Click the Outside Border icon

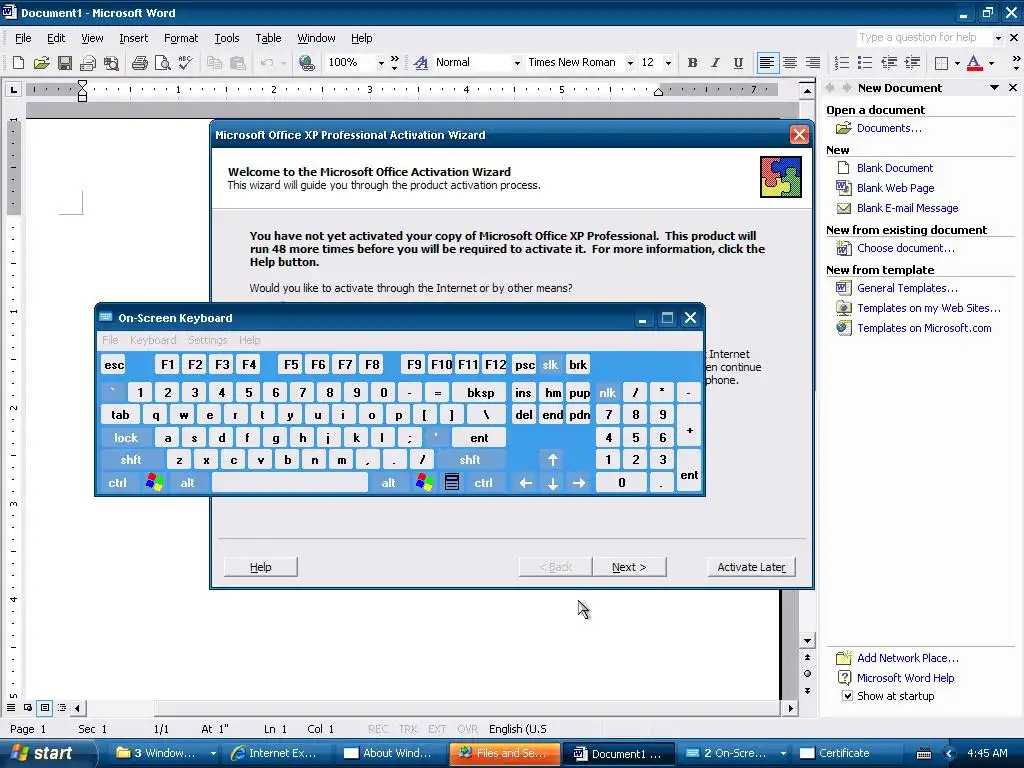[x=941, y=63]
